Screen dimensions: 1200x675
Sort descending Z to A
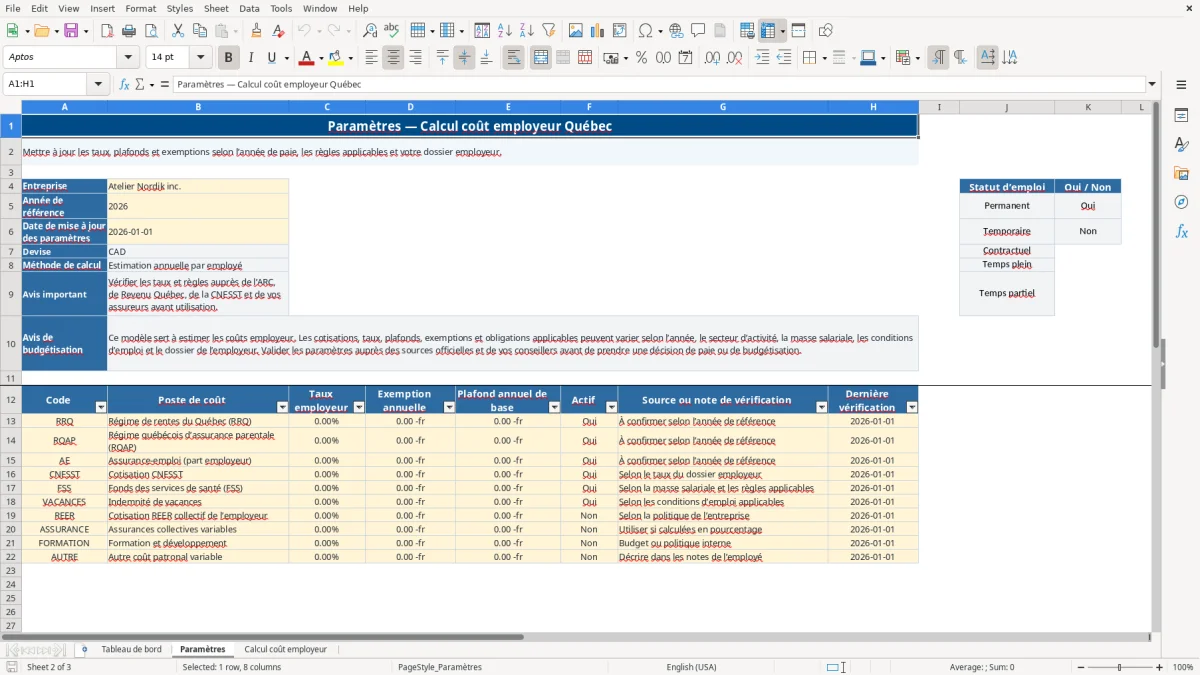(526, 31)
